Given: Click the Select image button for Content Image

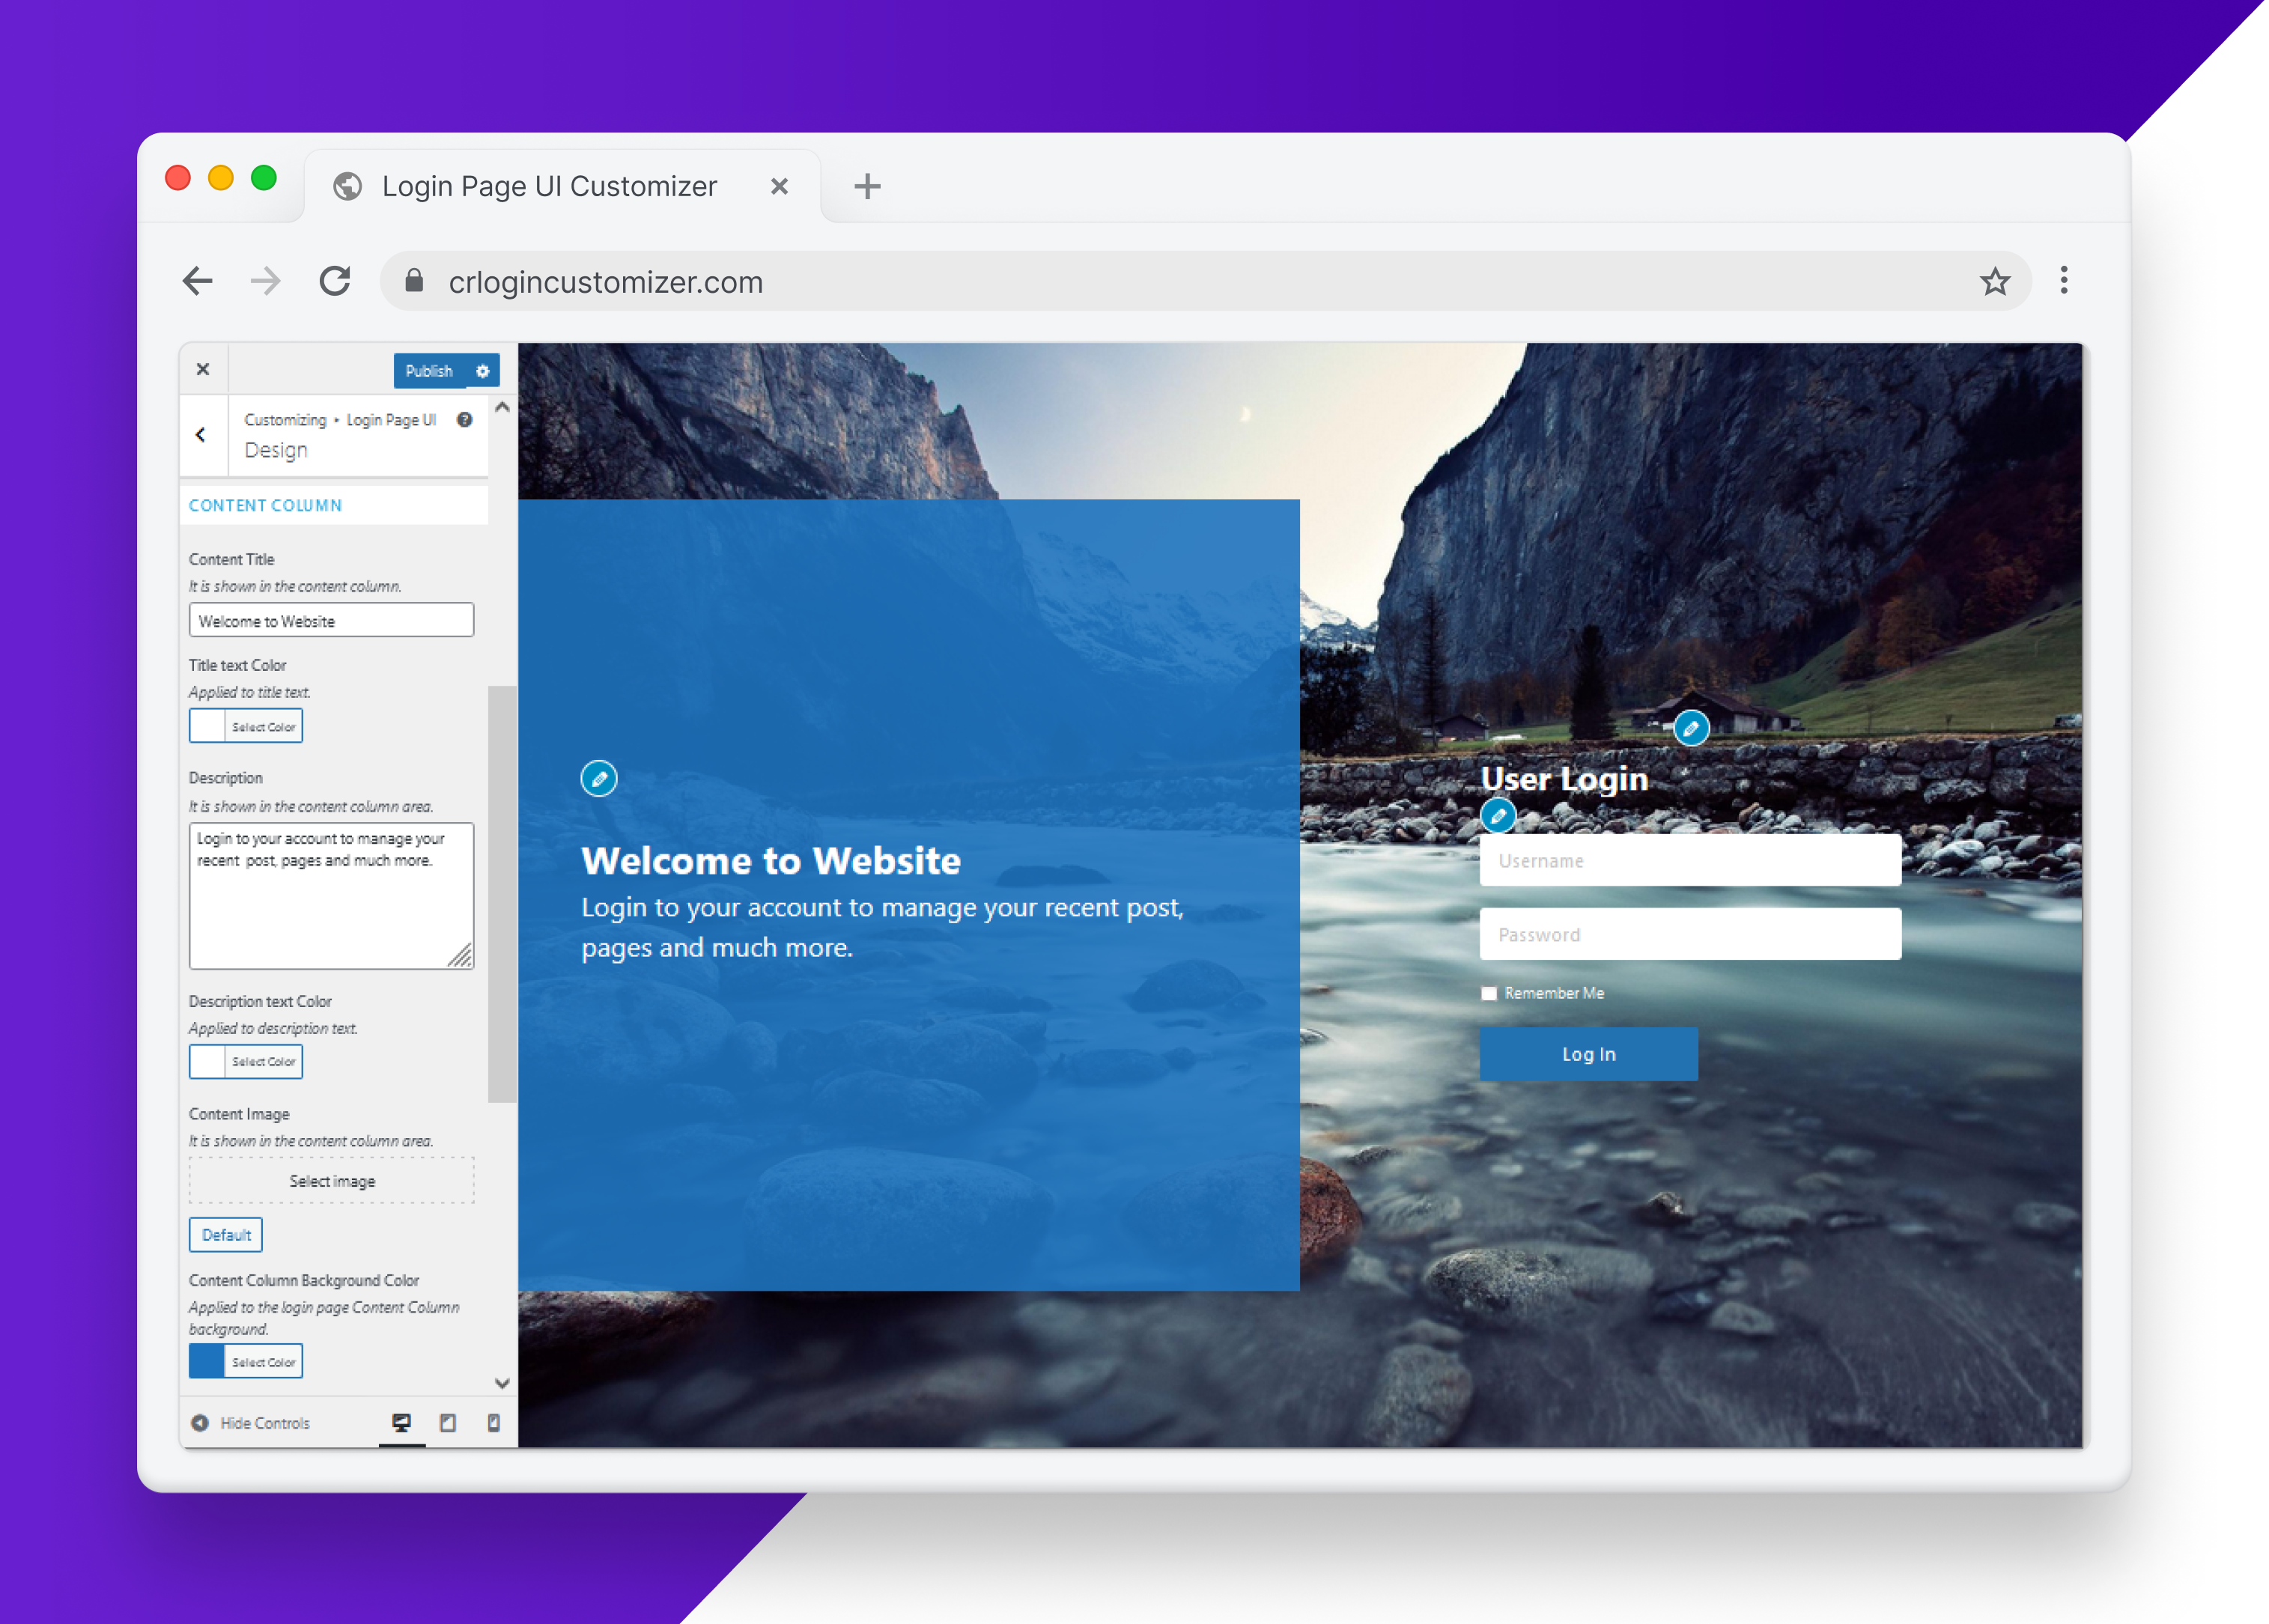Looking at the screenshot, I should pyautogui.click(x=331, y=1180).
